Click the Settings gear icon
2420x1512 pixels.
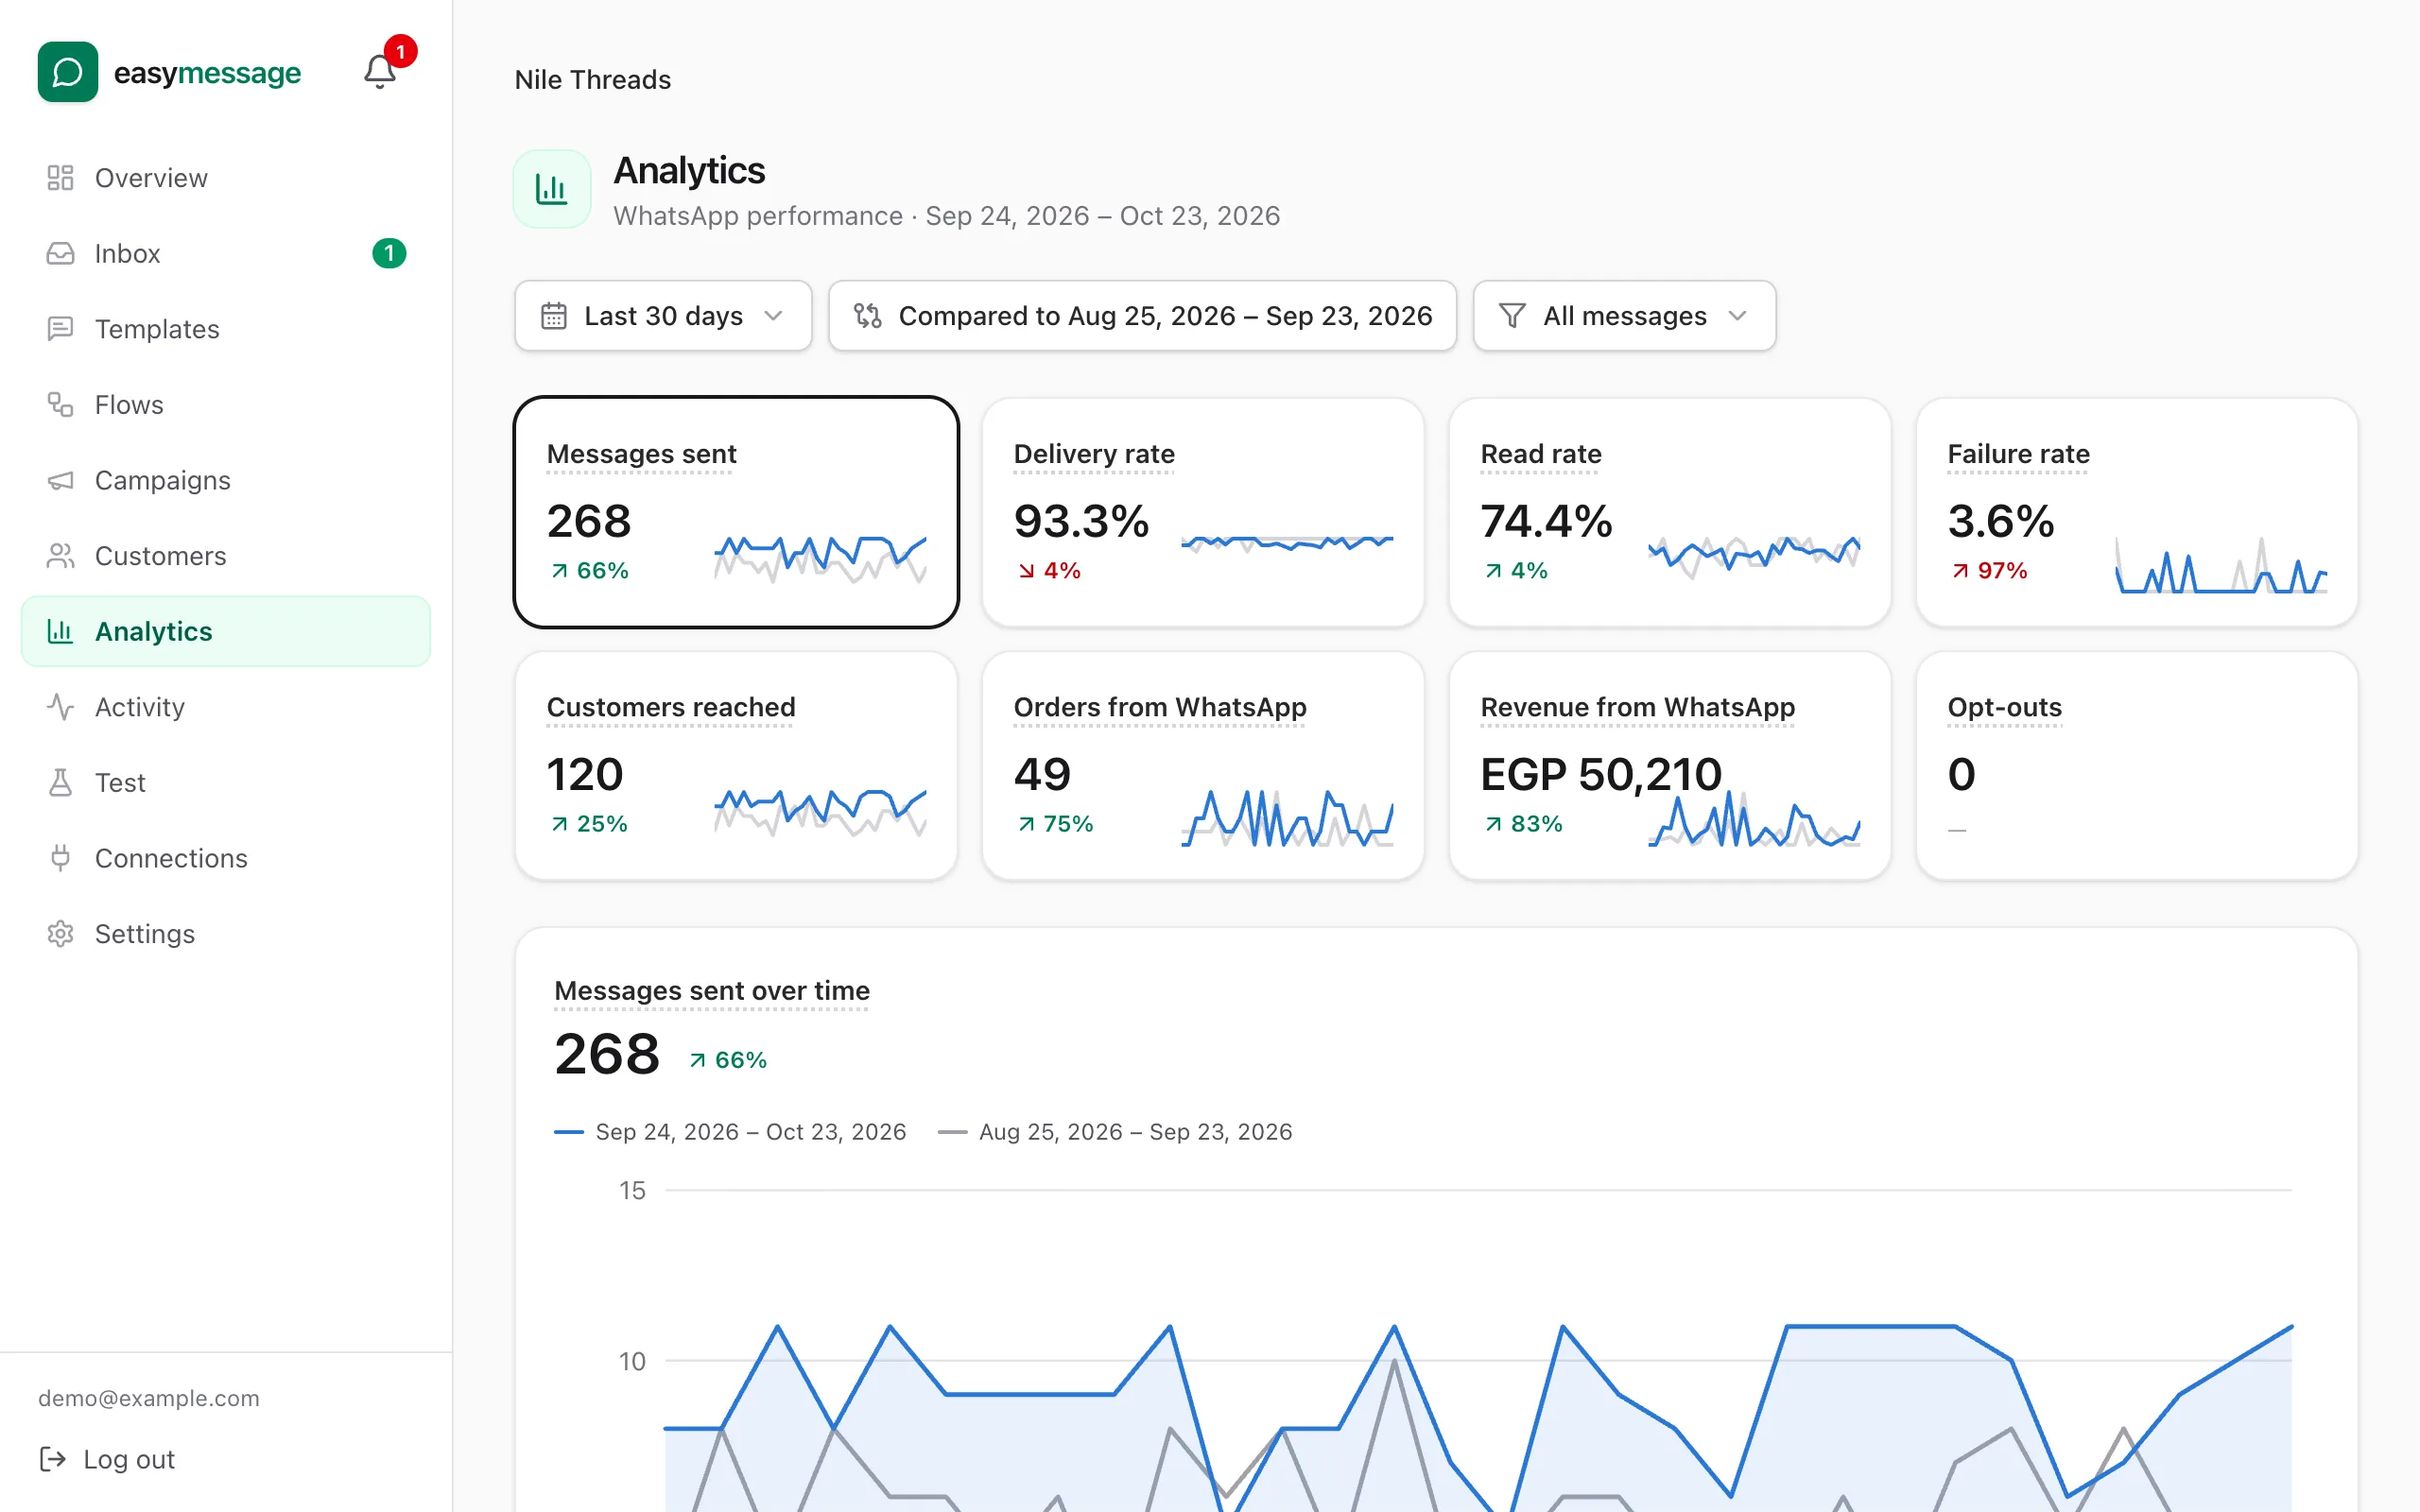click(61, 934)
